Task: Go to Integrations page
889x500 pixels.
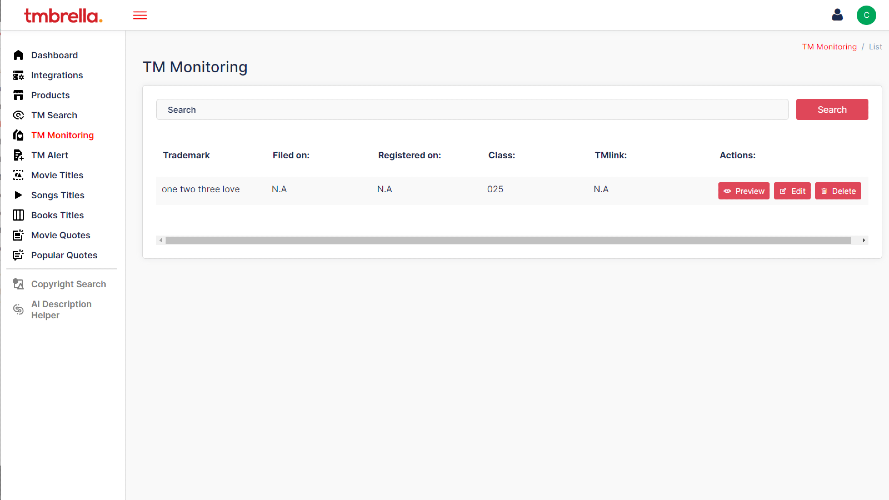Action: 57,75
